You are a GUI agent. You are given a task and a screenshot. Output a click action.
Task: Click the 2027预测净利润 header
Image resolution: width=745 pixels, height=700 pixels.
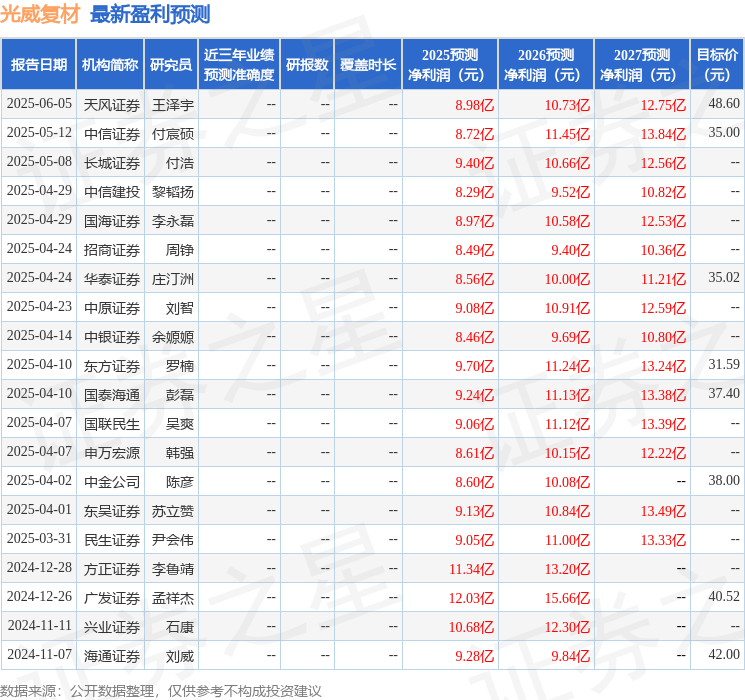coord(642,65)
